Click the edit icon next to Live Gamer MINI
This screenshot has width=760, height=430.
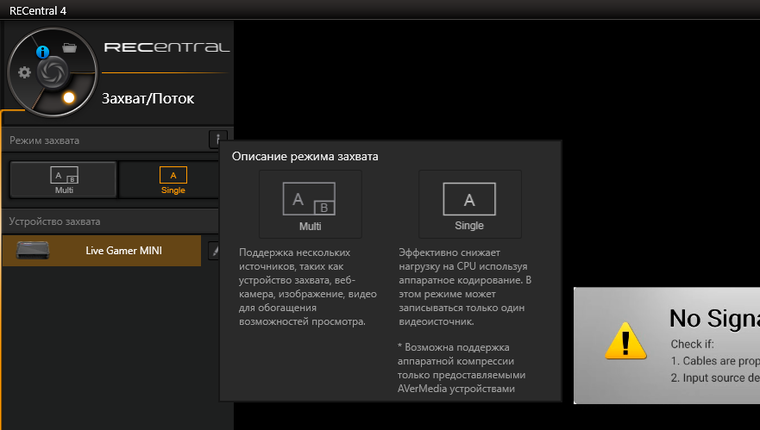215,251
